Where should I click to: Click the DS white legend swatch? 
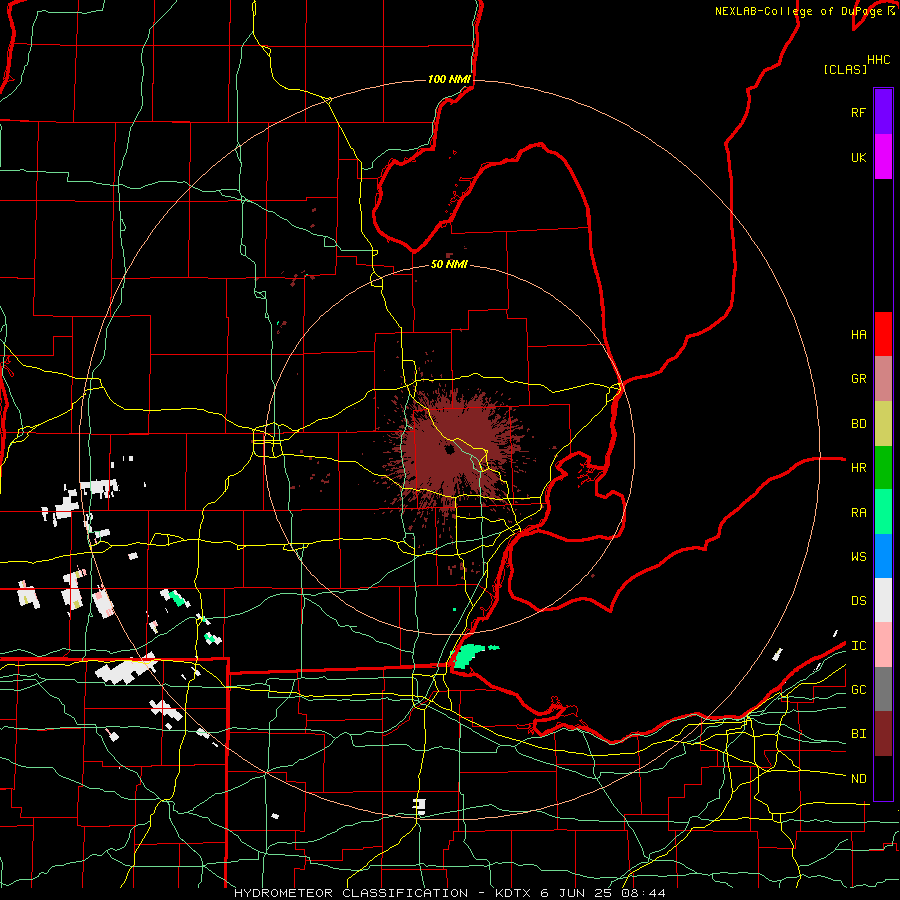883,600
